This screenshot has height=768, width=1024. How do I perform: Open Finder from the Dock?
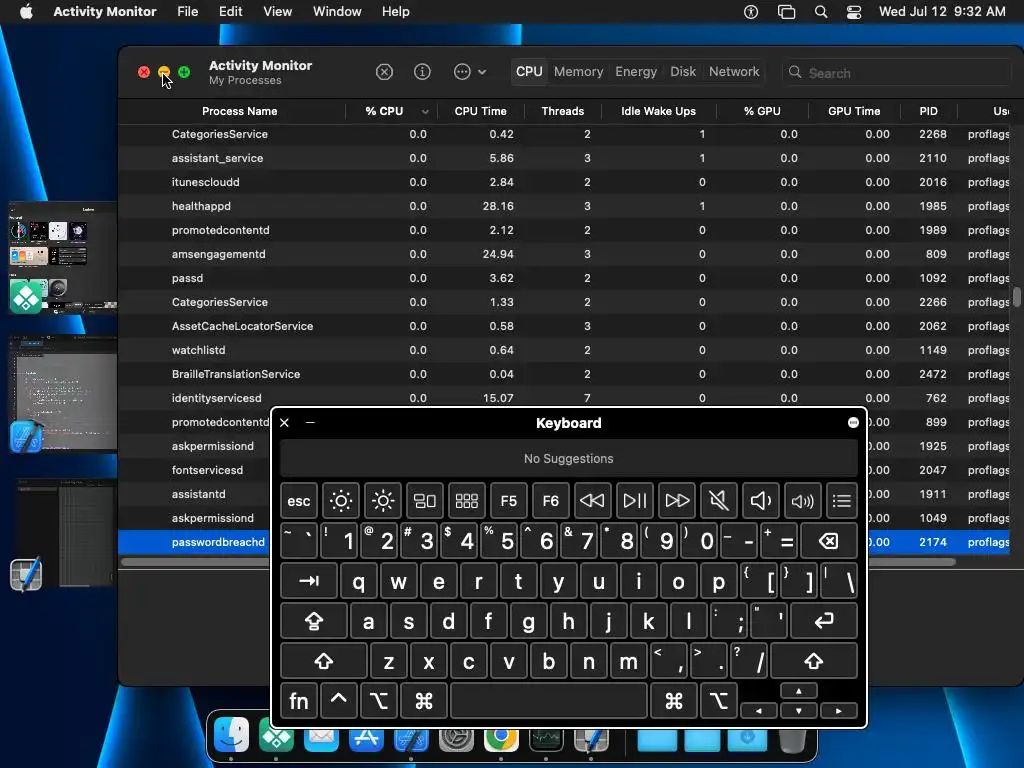231,735
